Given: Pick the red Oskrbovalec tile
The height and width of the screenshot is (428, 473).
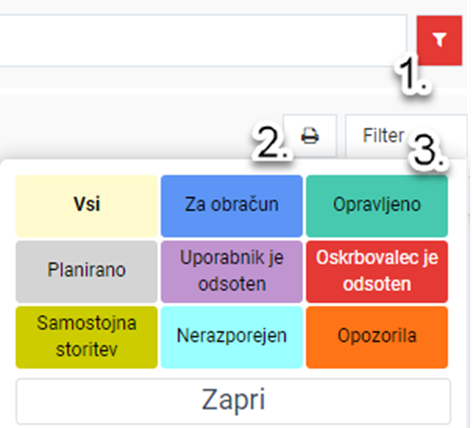Looking at the screenshot, I should tap(377, 271).
